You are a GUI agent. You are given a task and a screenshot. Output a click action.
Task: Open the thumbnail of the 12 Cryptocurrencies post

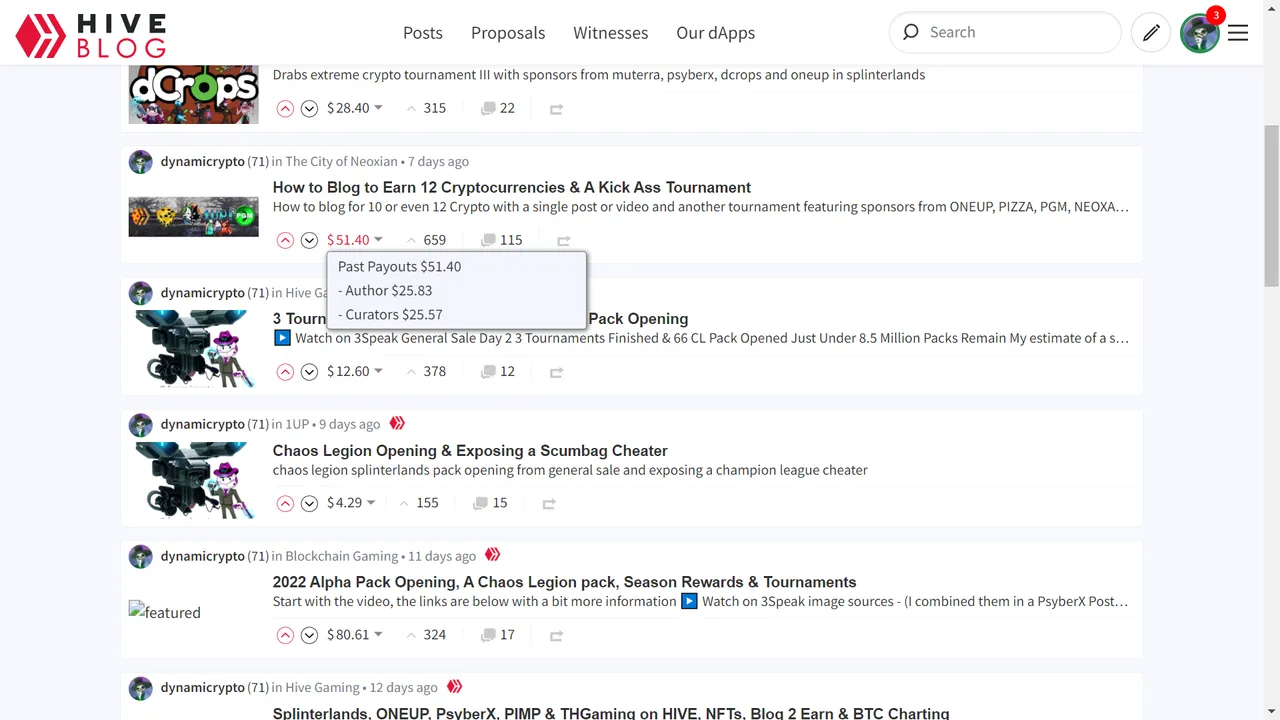point(194,216)
